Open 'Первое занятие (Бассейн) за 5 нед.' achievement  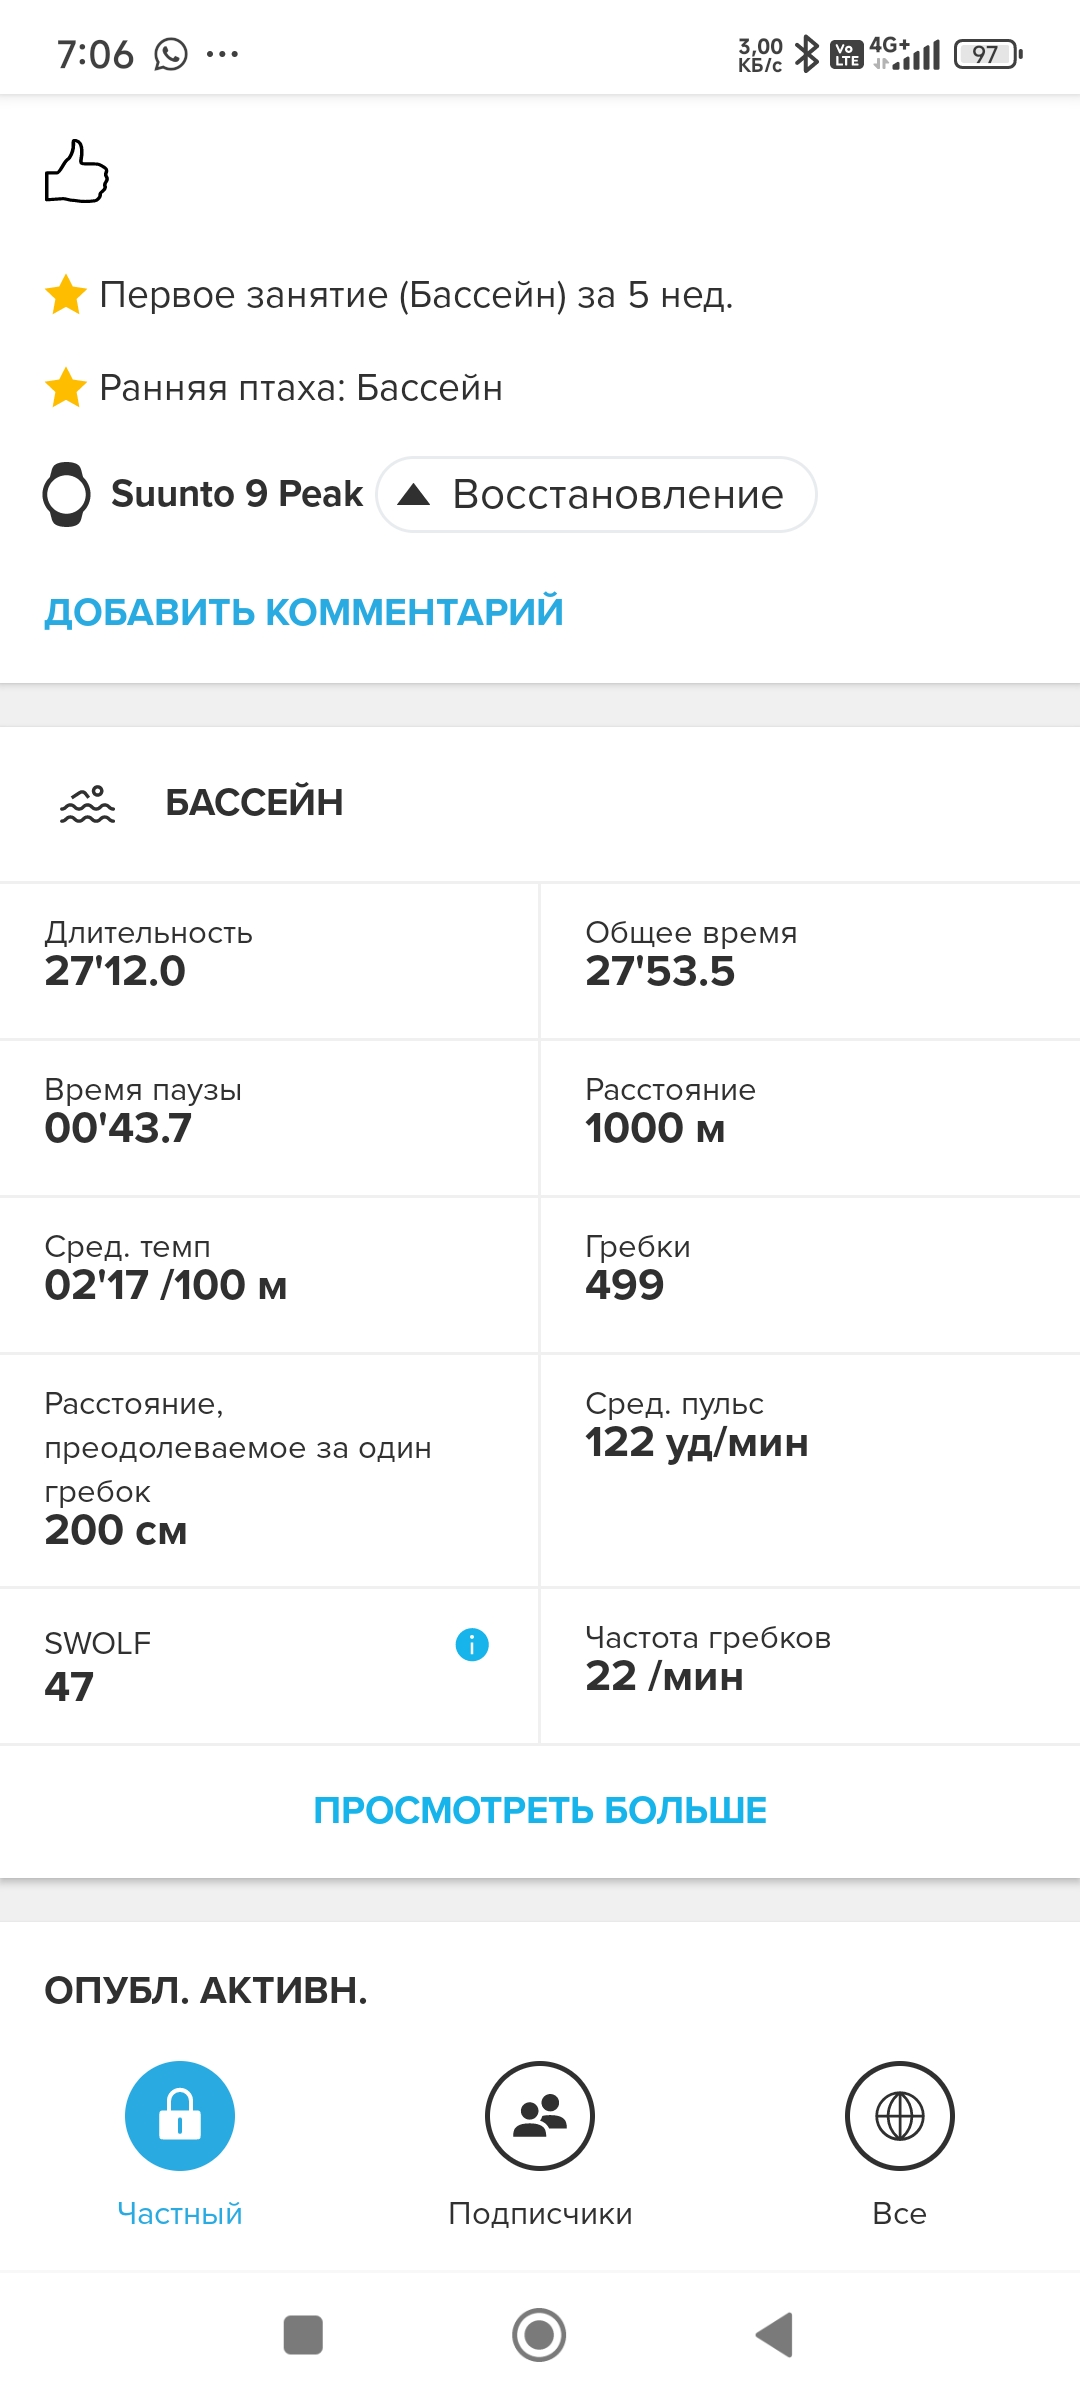(x=416, y=296)
